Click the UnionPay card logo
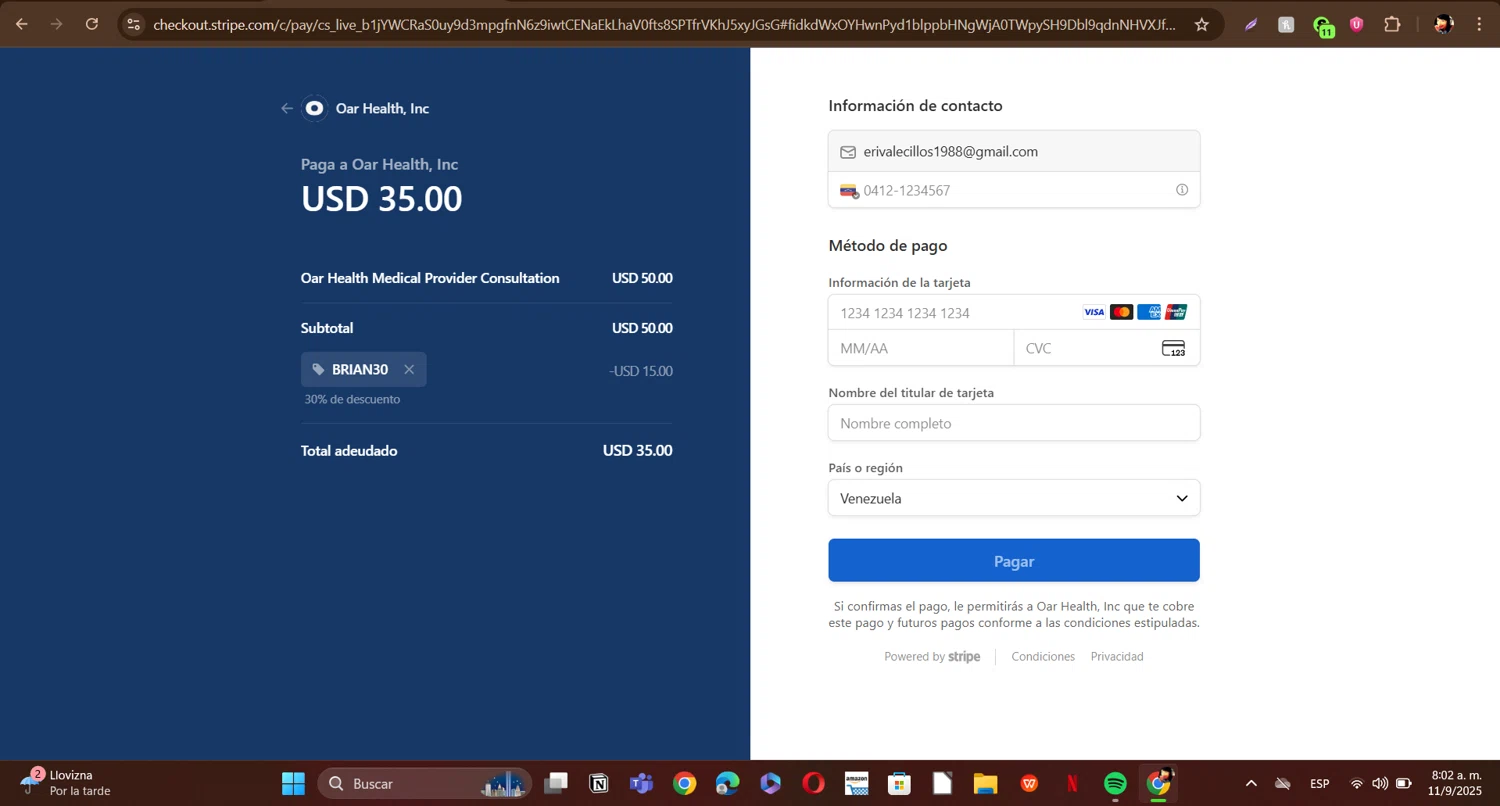 [1176, 312]
